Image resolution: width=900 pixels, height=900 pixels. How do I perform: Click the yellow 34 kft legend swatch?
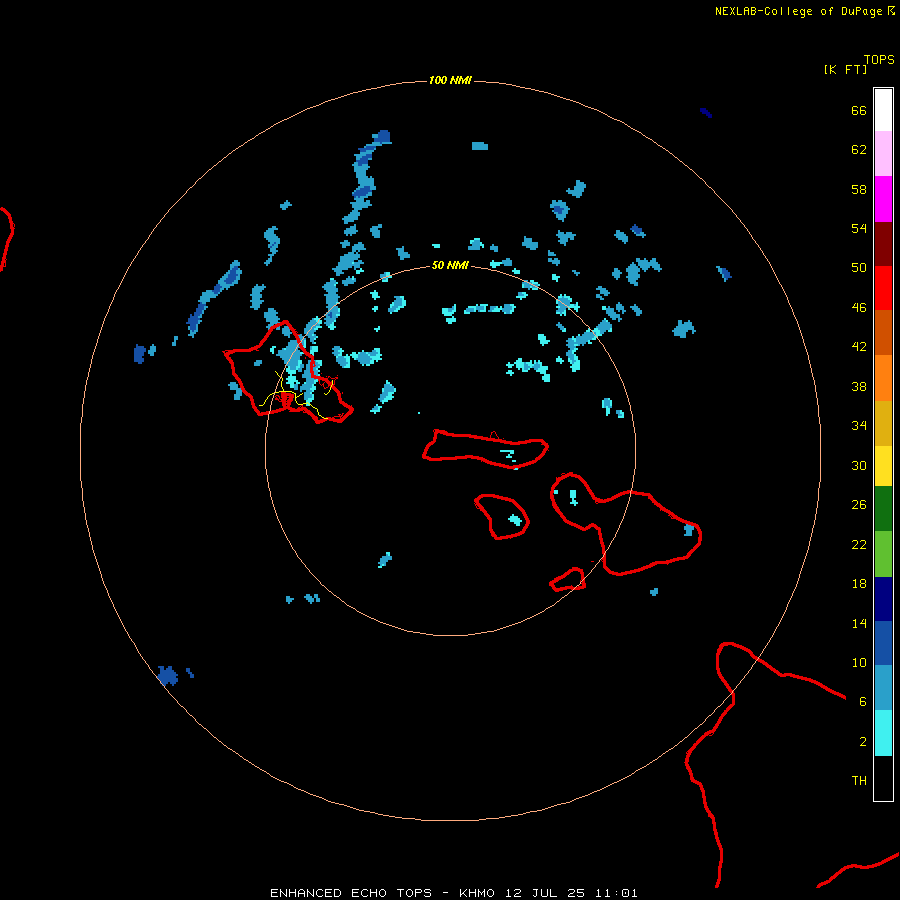click(883, 466)
